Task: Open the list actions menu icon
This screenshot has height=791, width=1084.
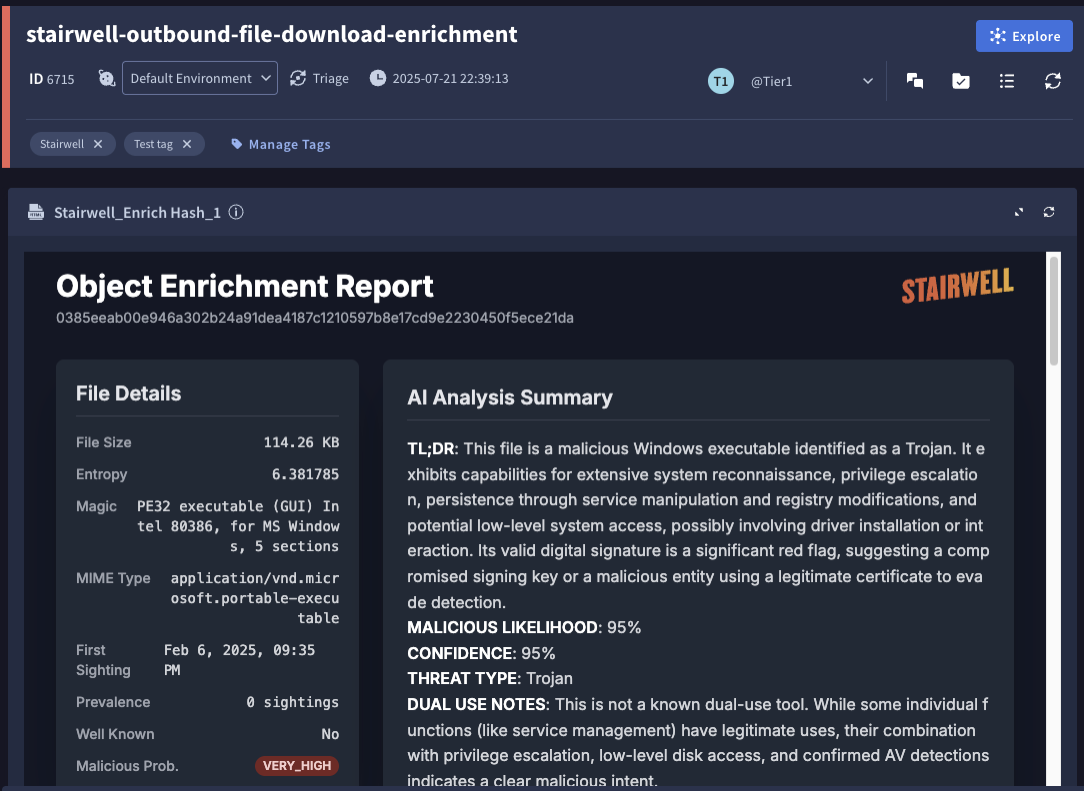Action: tap(1007, 81)
